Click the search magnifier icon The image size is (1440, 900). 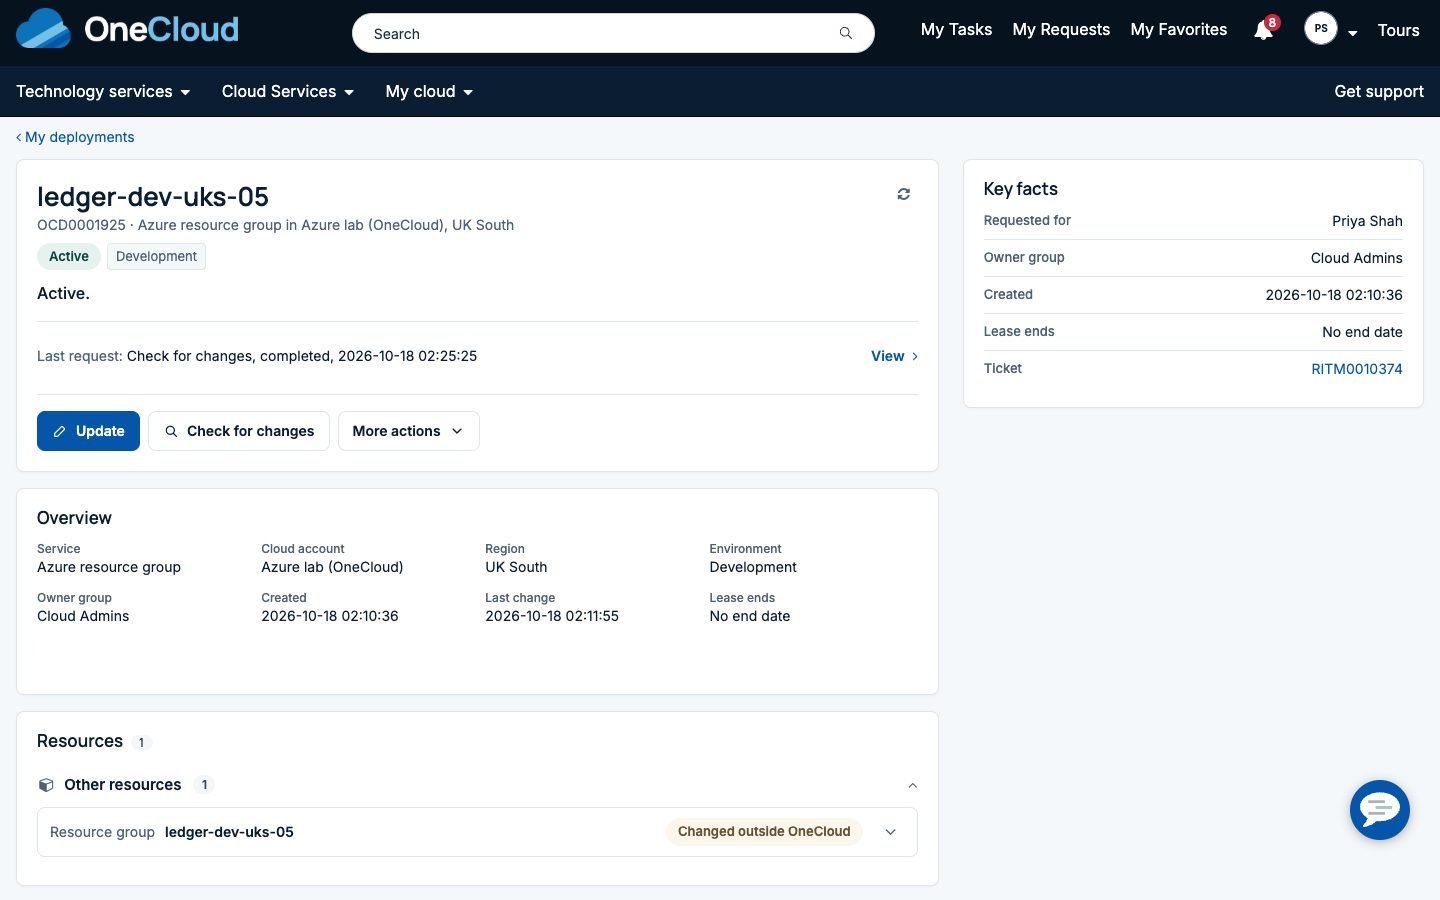coord(846,33)
